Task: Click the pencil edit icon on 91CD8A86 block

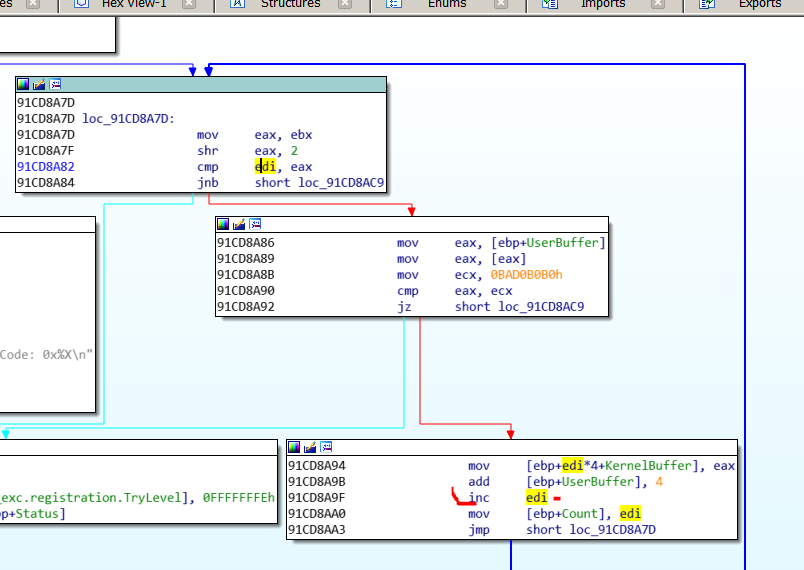Action: 239,224
